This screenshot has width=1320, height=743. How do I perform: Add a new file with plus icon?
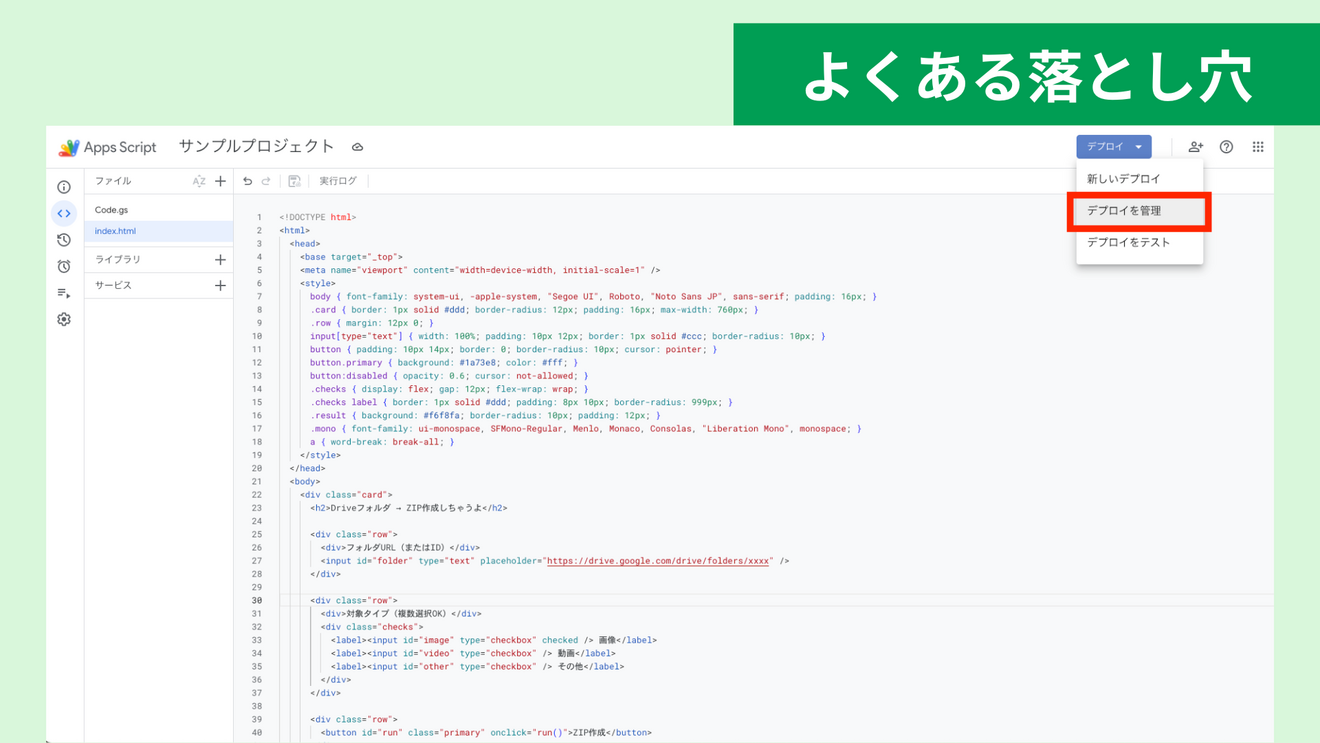221,181
